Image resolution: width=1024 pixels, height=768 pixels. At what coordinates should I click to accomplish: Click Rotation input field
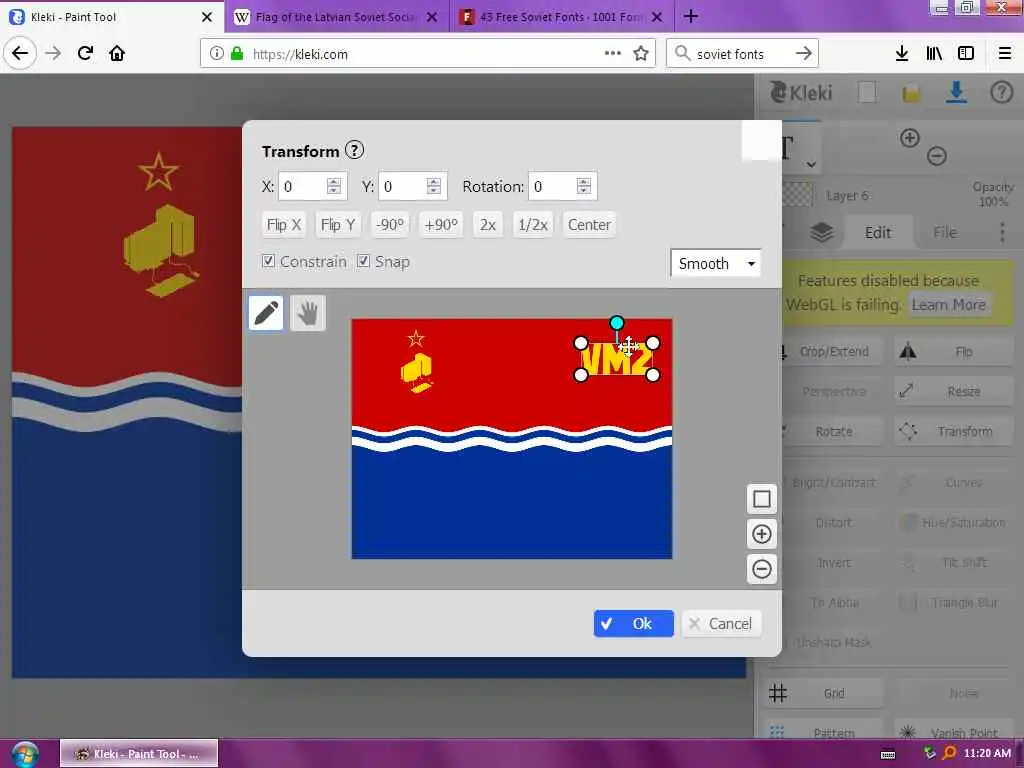pyautogui.click(x=553, y=186)
